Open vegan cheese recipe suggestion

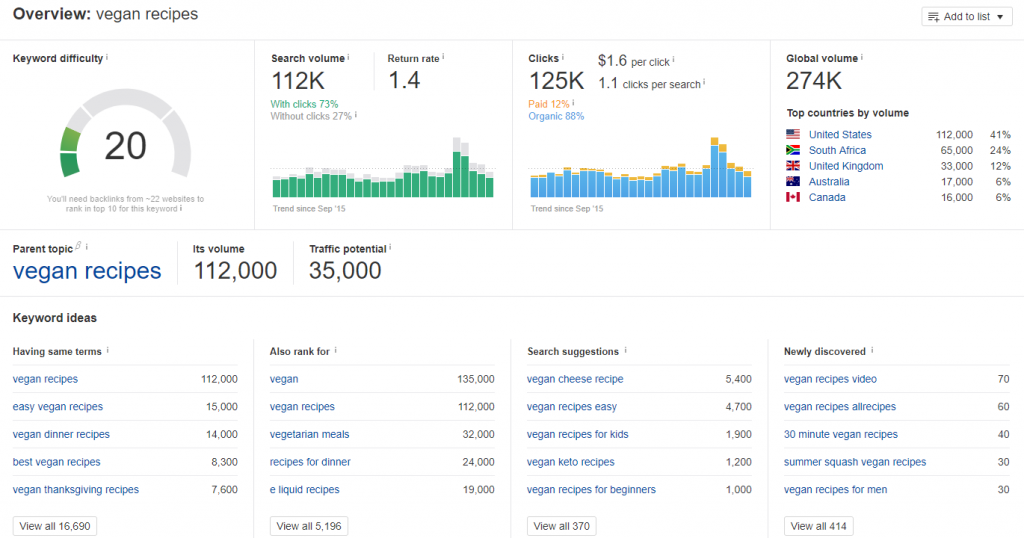click(x=575, y=379)
